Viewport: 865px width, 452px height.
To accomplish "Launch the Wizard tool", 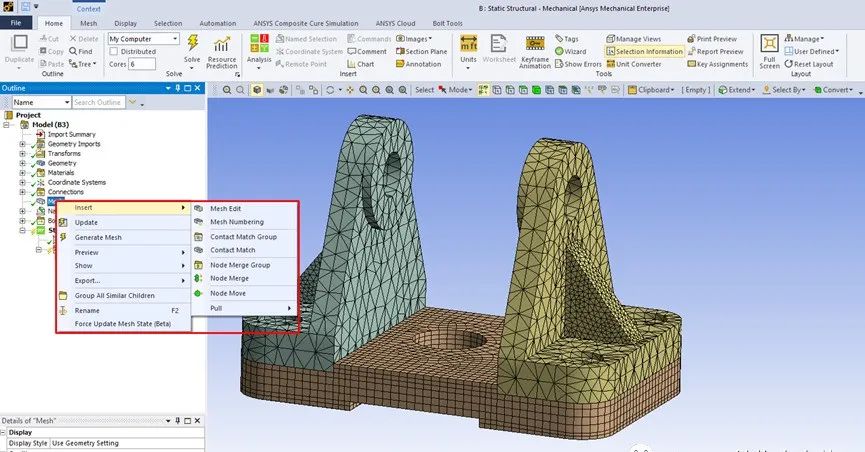I will (x=570, y=51).
